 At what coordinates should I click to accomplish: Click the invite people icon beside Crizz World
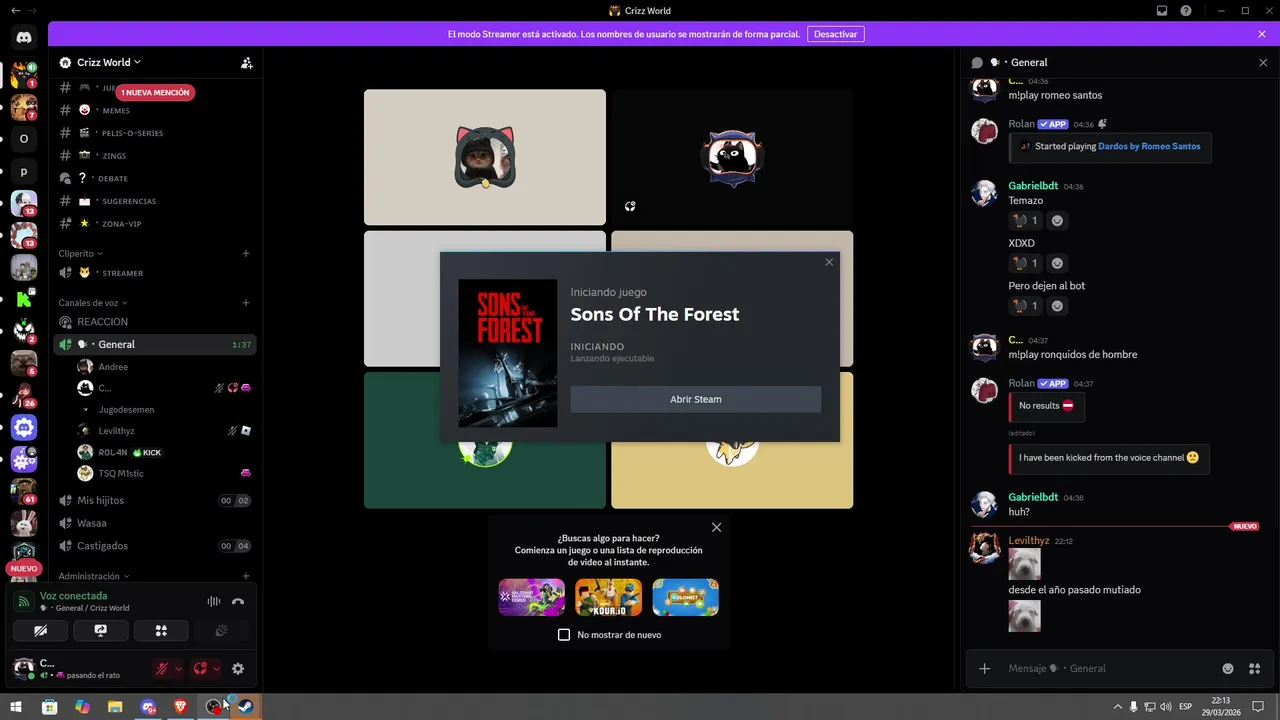(x=247, y=62)
